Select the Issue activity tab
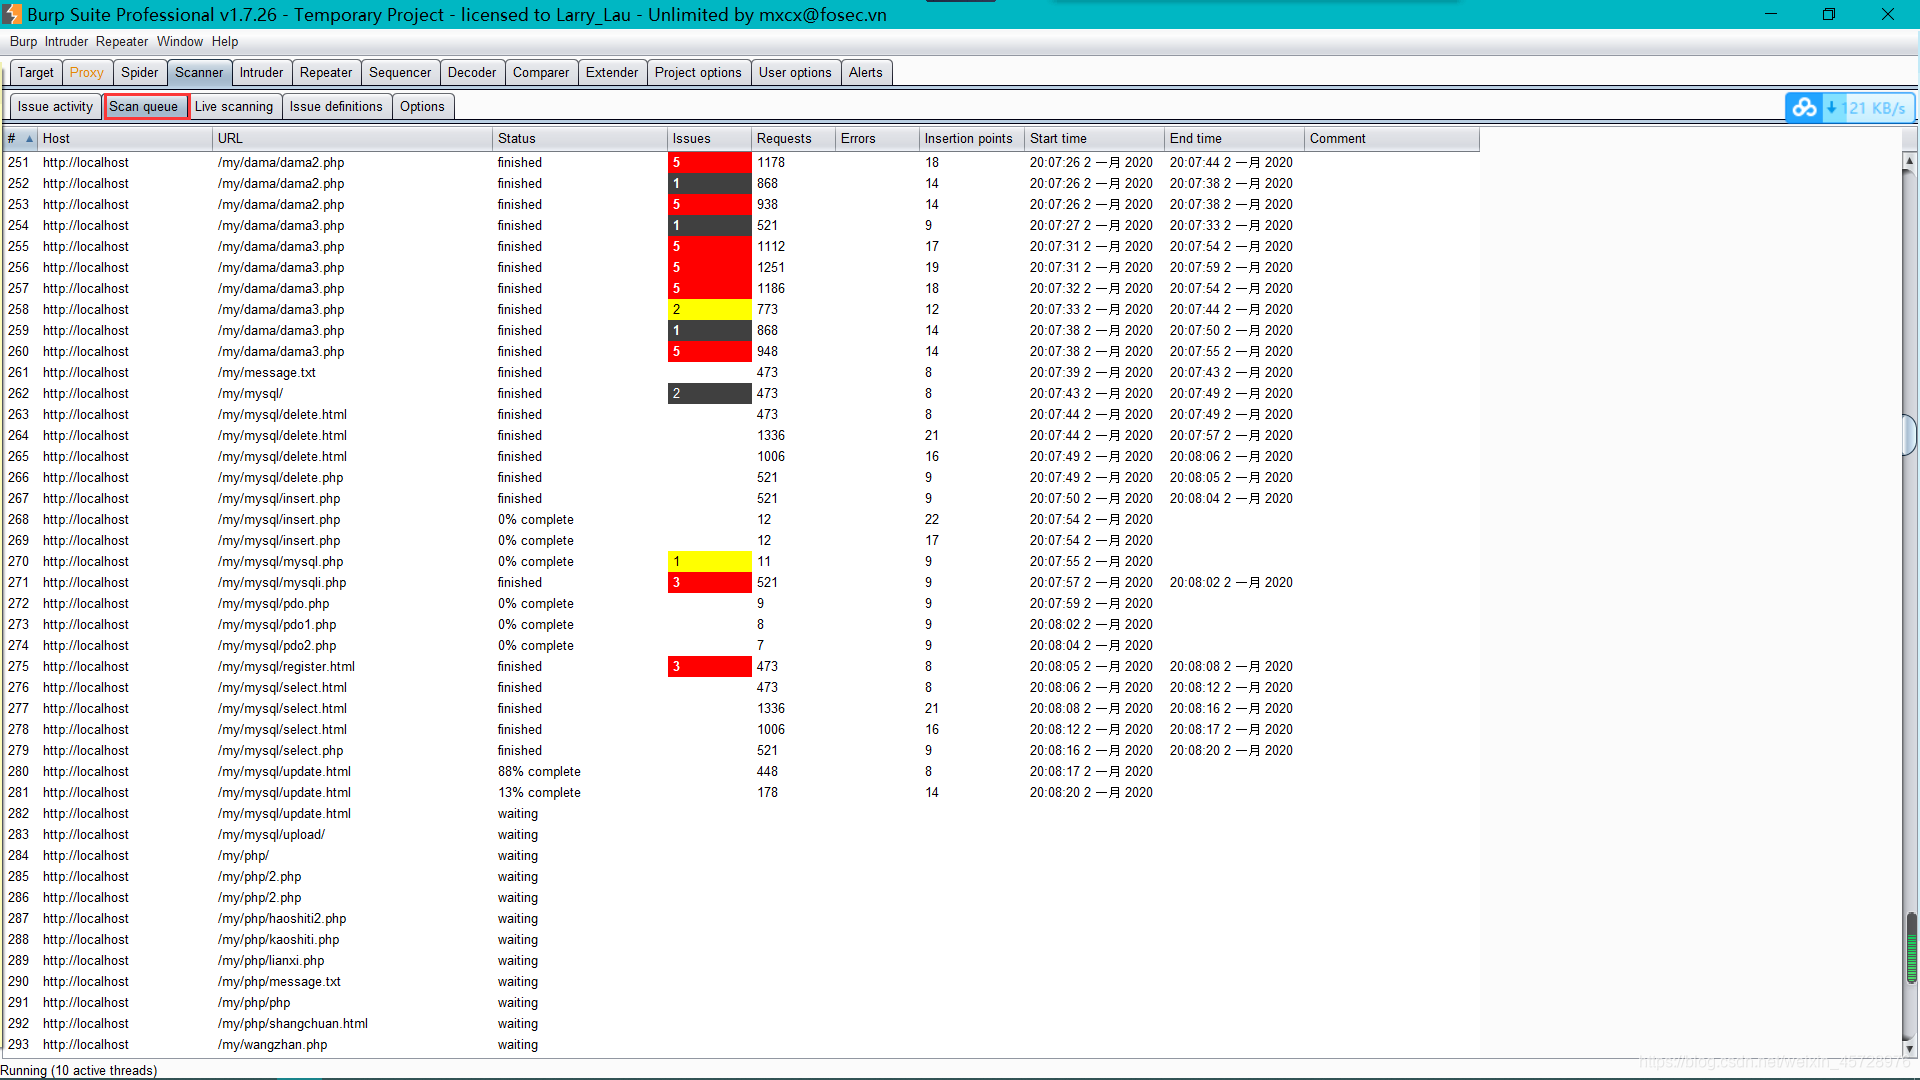Screen dimensions: 1920x1080 [x=54, y=105]
